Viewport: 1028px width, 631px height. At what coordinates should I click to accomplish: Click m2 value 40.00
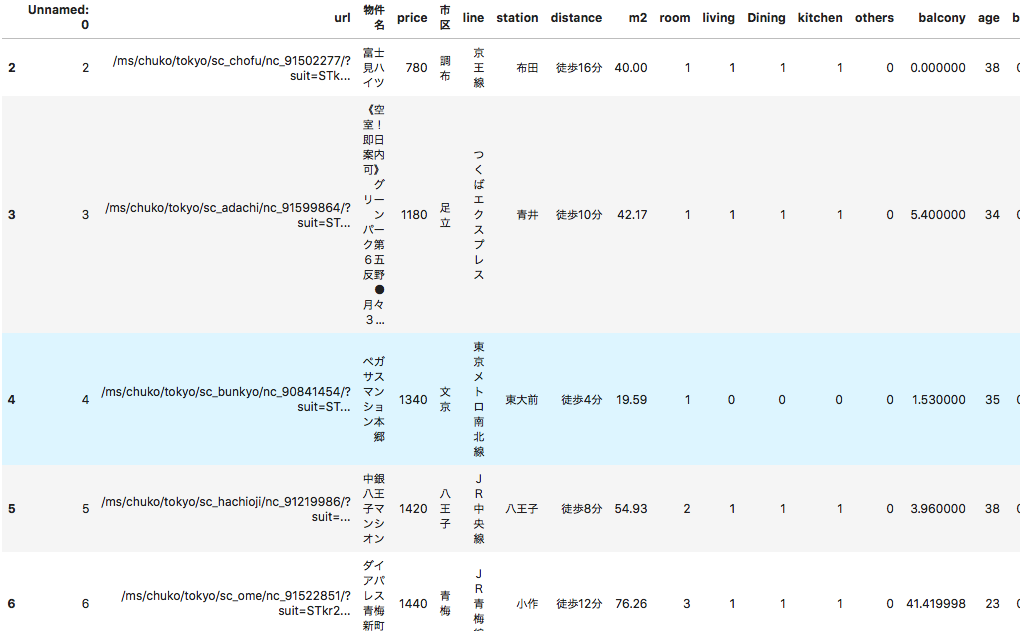pyautogui.click(x=631, y=68)
